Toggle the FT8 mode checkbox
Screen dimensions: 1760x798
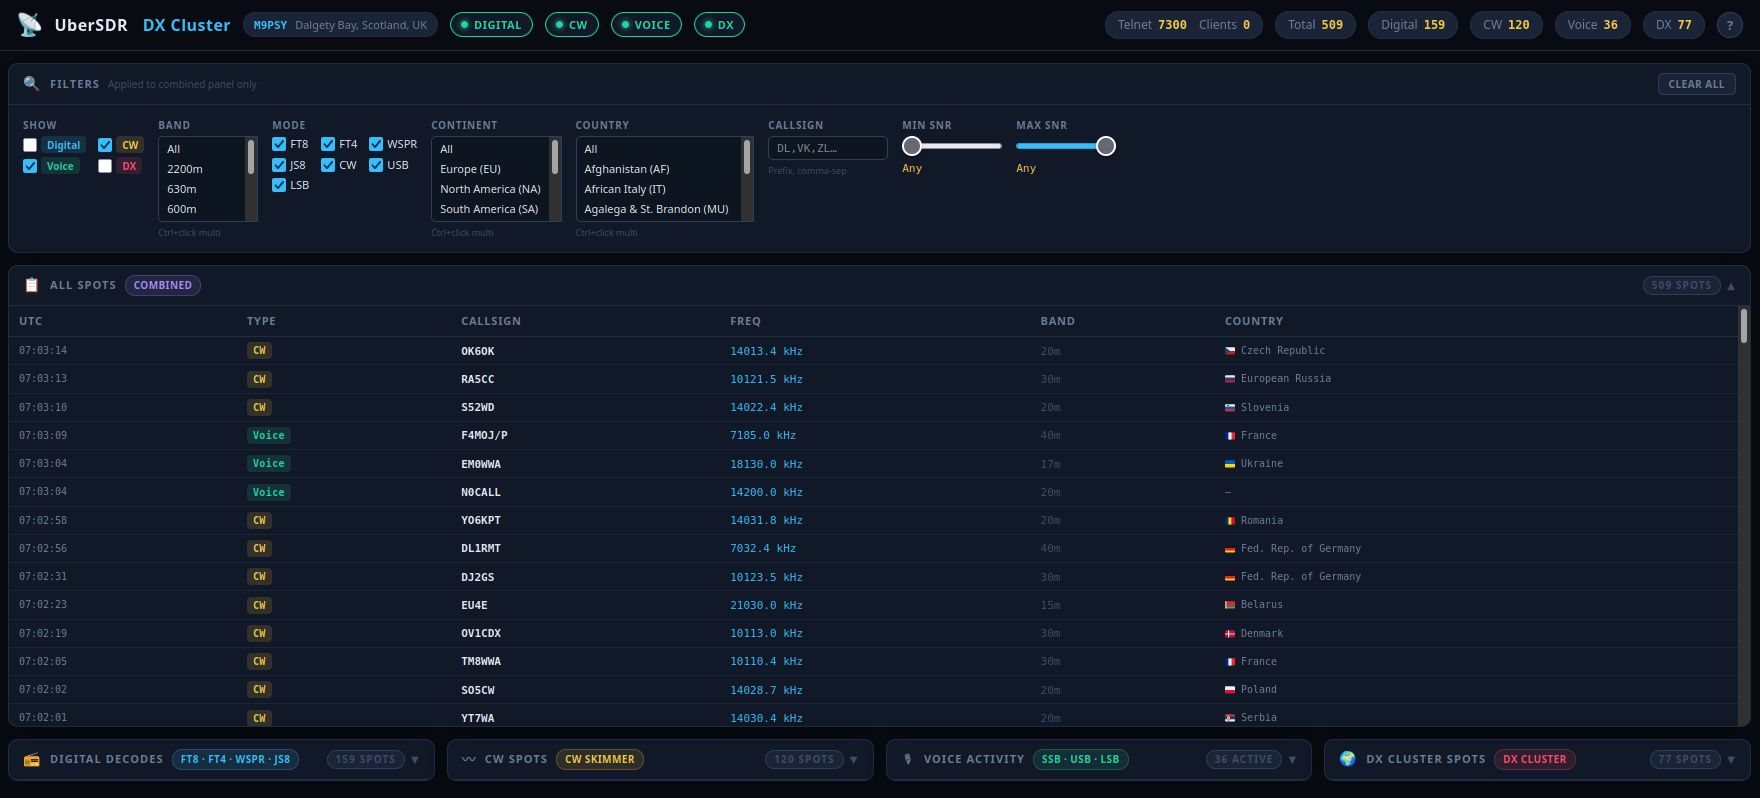[x=279, y=144]
